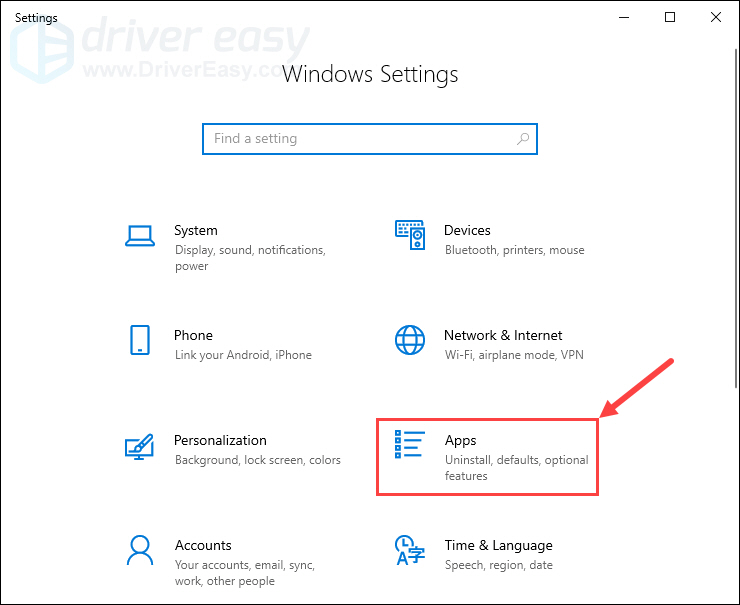Open 'Personalization' category label
Viewport: 740px width, 605px height.
tap(220, 440)
